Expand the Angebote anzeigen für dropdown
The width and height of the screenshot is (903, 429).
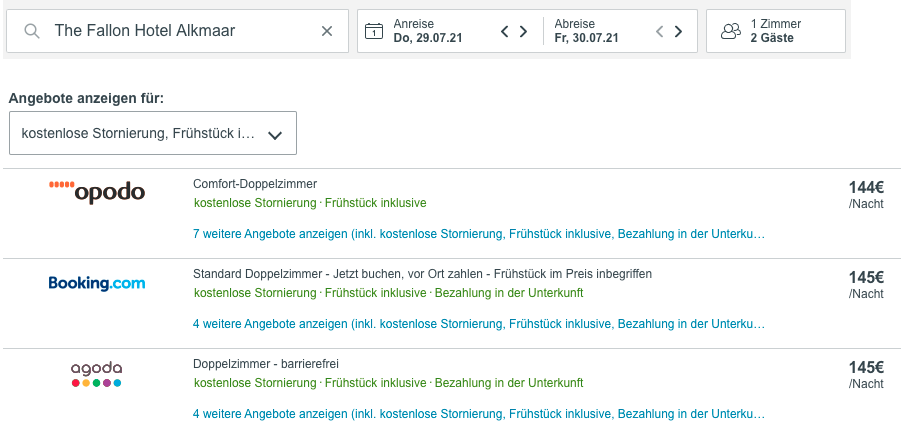point(153,133)
